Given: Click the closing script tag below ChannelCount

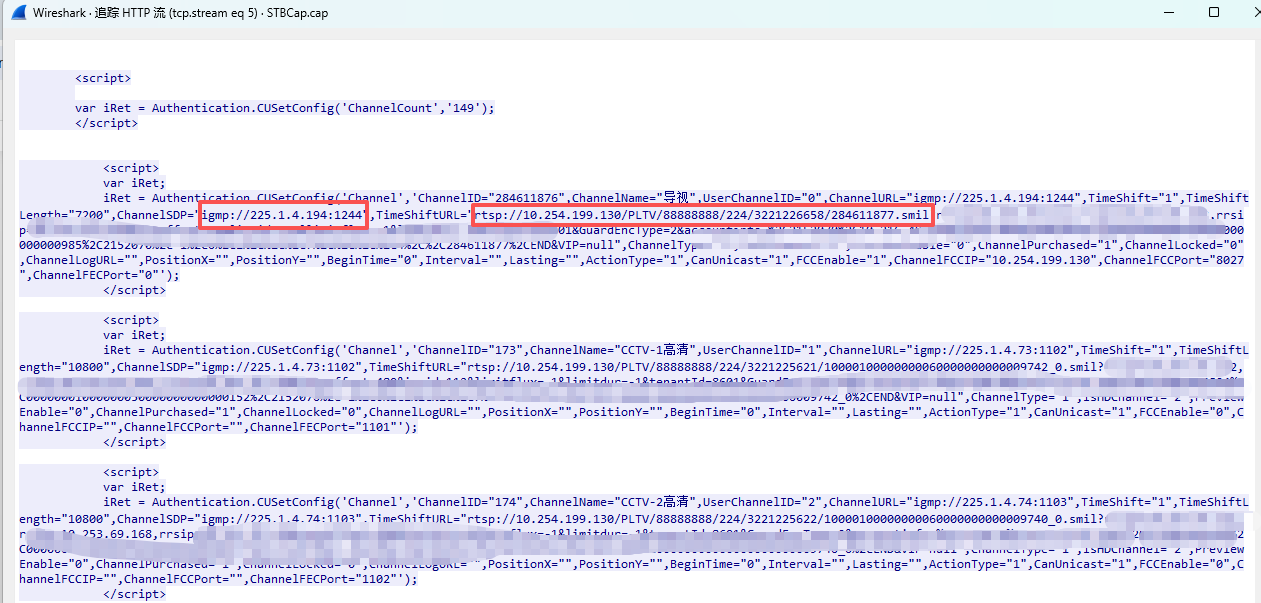Looking at the screenshot, I should 106,123.
